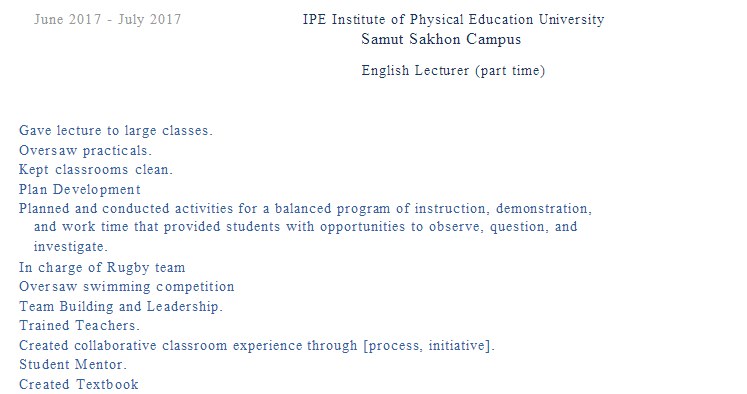Viewport: 747px width, 394px height.
Task: Click the IPE Institute of Physical Education University heading
Action: [454, 20]
